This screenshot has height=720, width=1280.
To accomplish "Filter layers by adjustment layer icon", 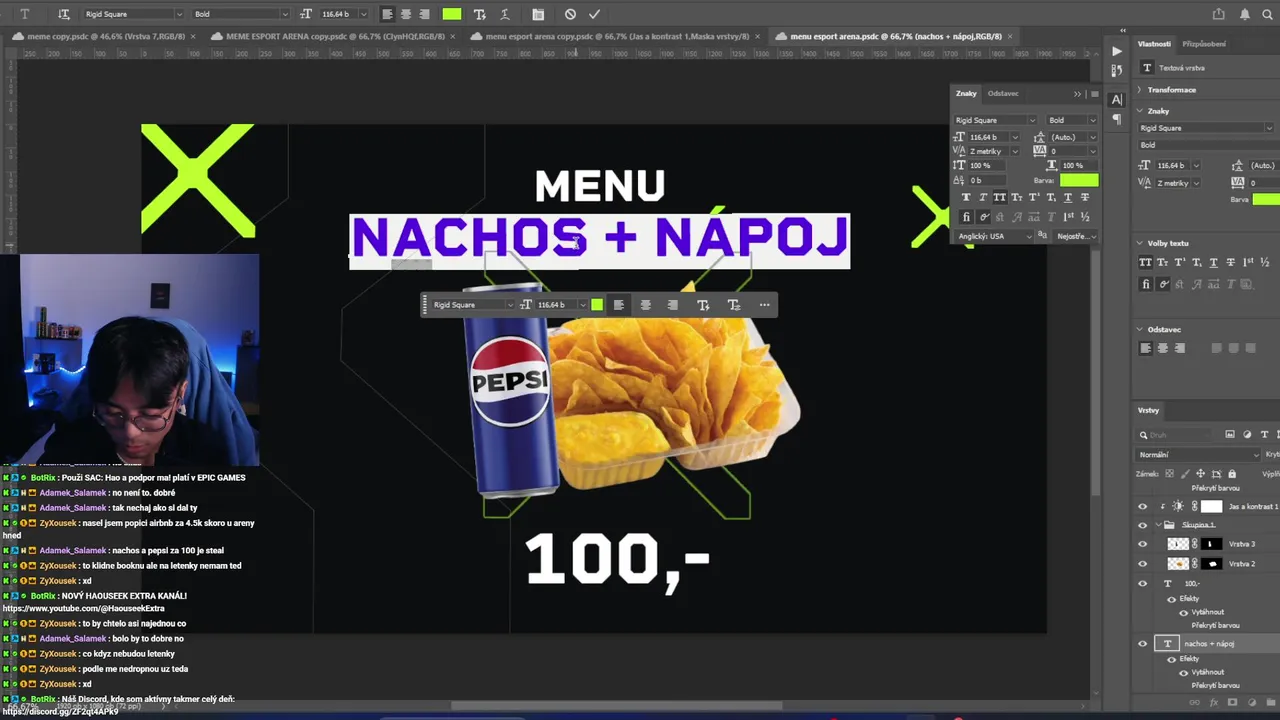I will [1247, 435].
